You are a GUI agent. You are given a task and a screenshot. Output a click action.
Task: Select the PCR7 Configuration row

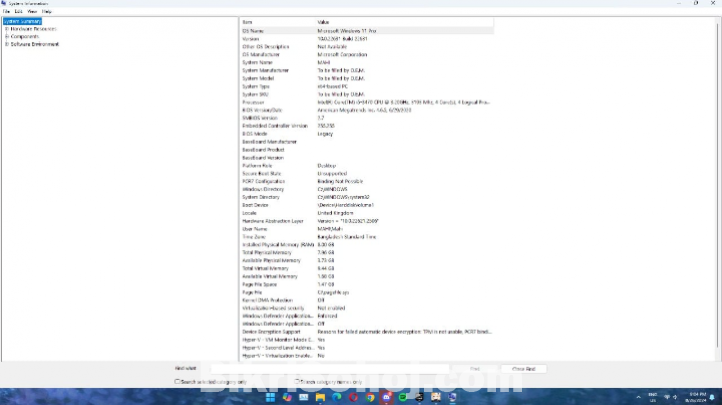367,181
